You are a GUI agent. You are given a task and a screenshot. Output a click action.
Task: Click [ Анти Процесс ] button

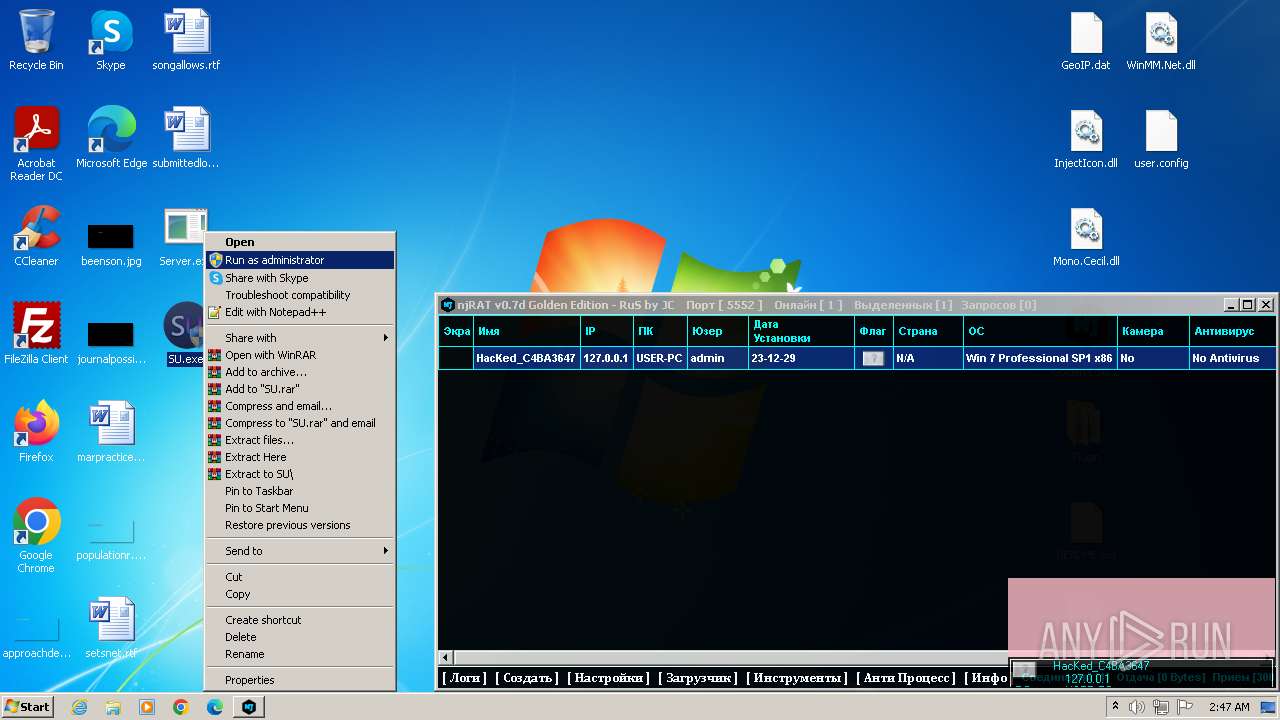point(907,678)
